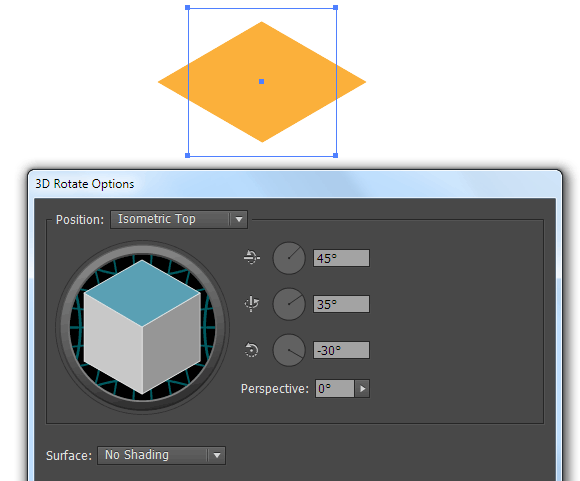Image resolution: width=580 pixels, height=481 pixels.
Task: Select the 45° X-axis angle field
Action: 341,258
